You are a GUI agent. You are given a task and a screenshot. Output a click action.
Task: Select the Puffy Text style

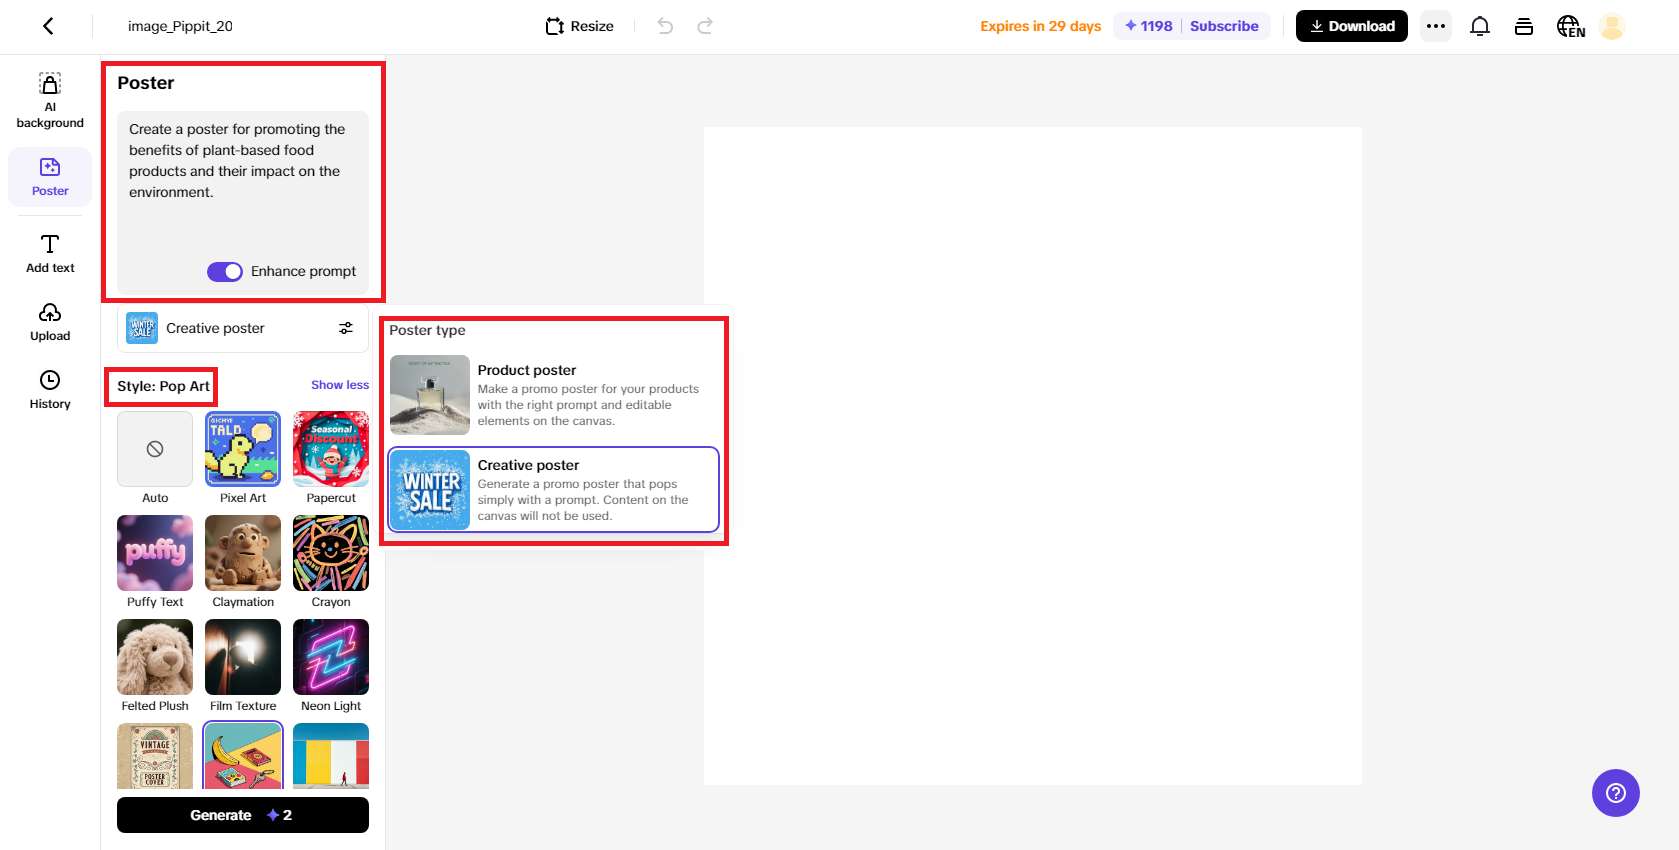[x=155, y=562]
